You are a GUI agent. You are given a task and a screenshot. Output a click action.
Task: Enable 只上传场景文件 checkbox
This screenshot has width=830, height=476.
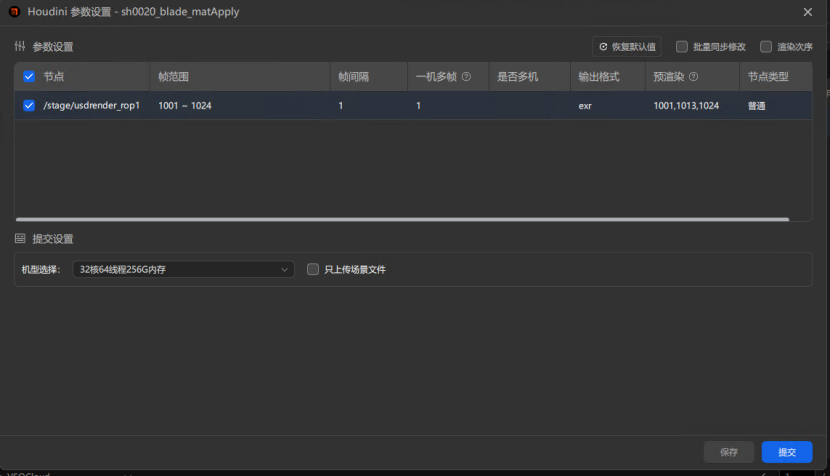(313, 269)
